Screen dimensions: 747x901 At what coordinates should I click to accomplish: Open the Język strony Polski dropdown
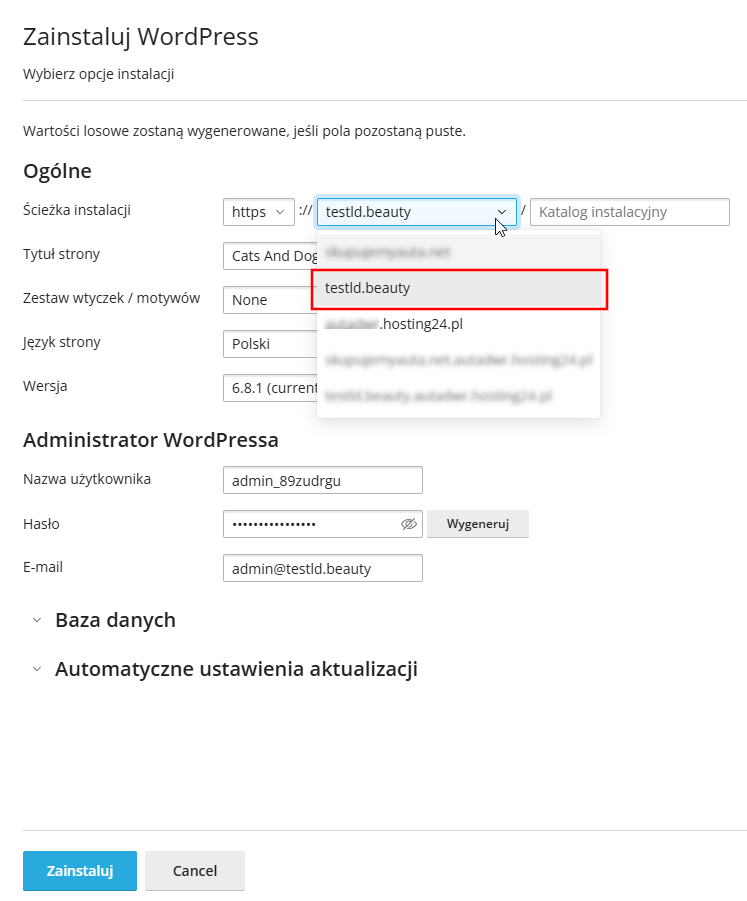(x=270, y=344)
